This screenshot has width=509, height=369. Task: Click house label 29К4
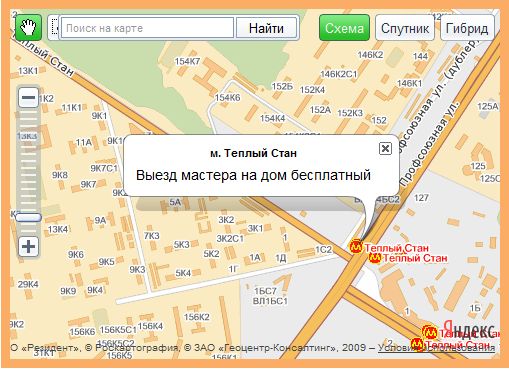(28, 285)
